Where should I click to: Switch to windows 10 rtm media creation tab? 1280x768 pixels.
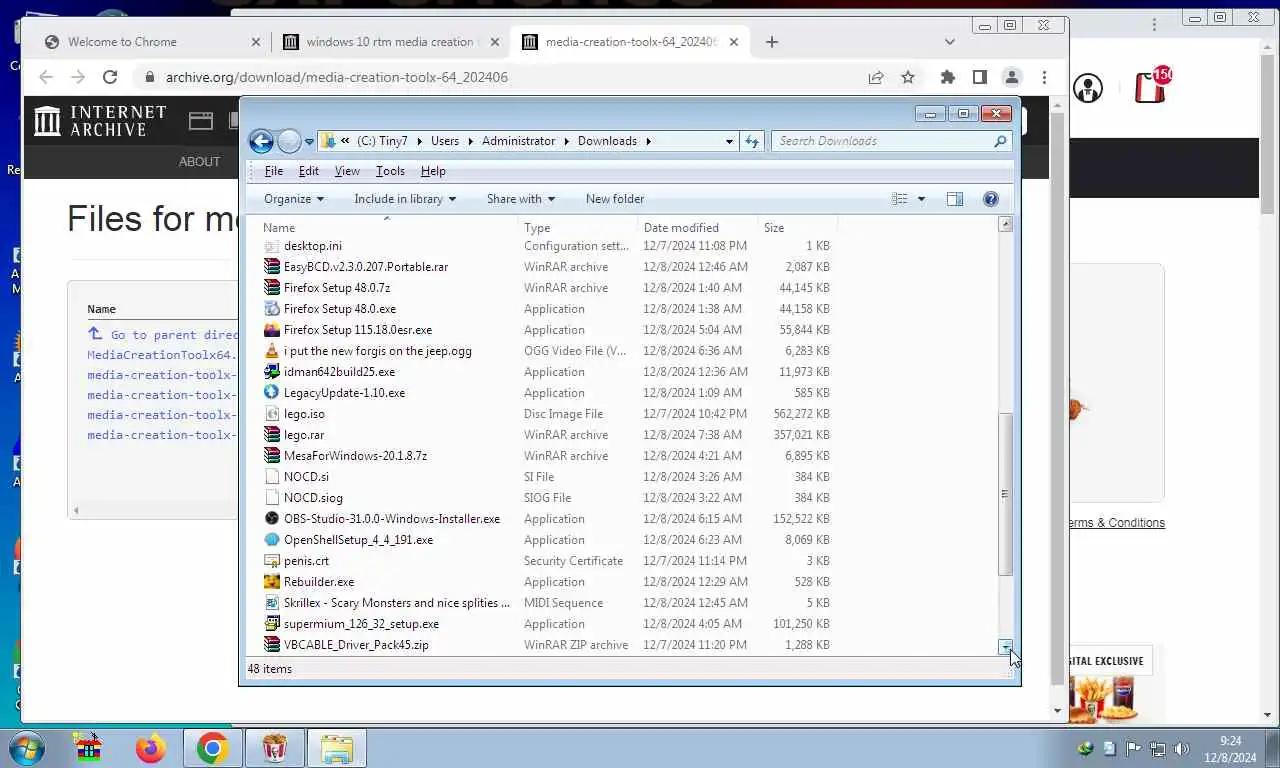coord(388,42)
